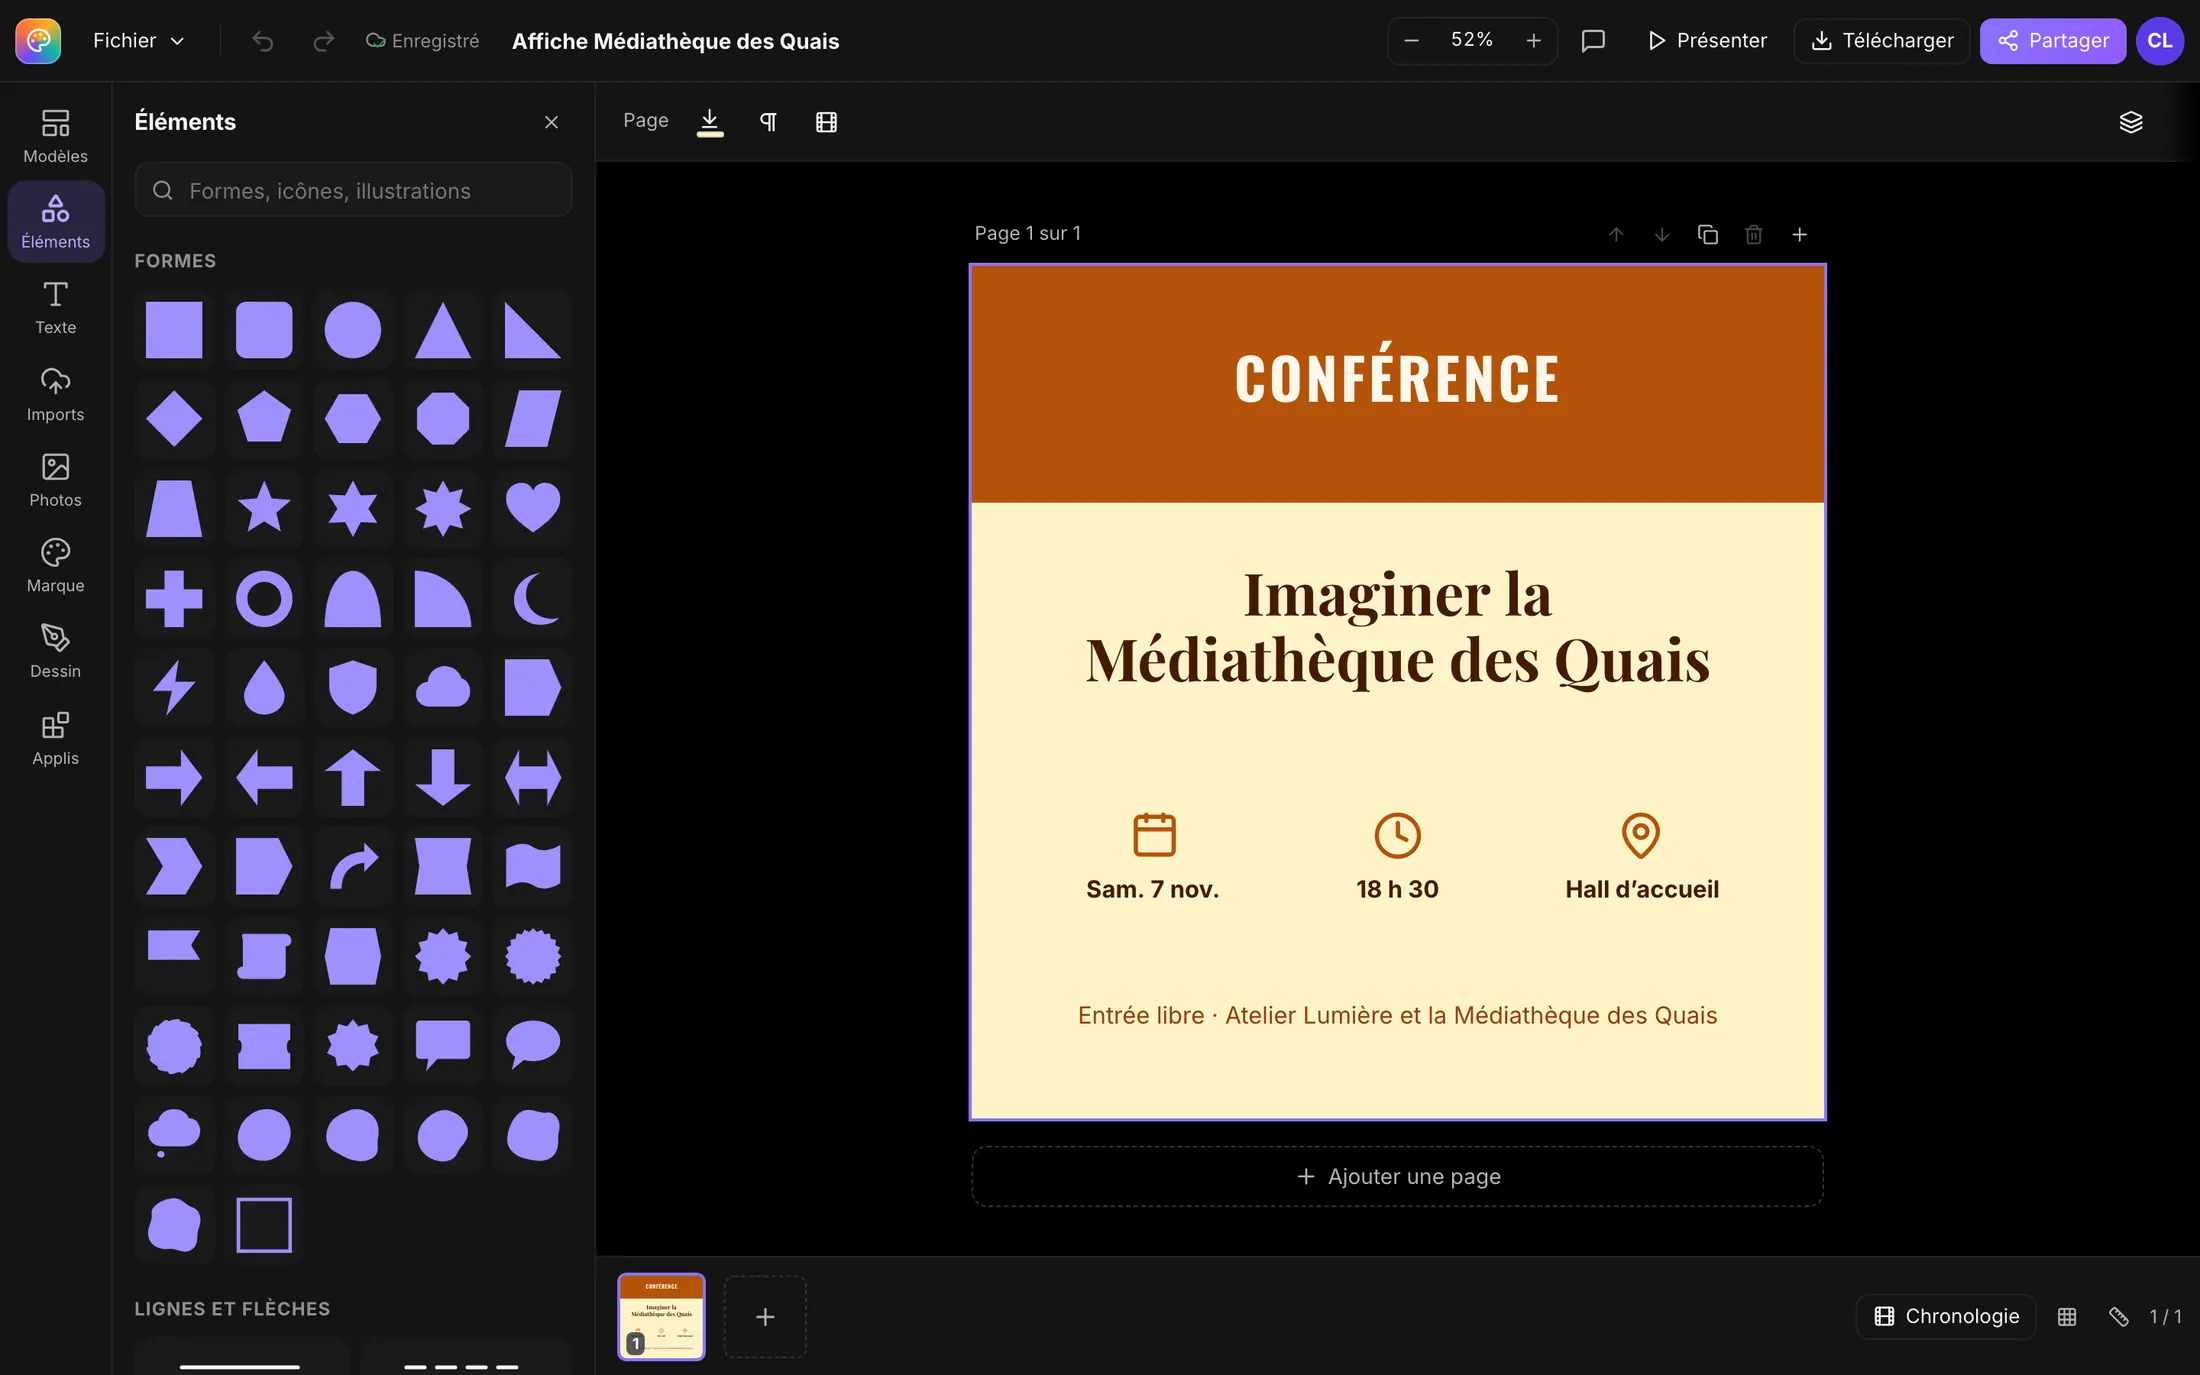The image size is (2200, 1375).
Task: Toggle the Chronologie timeline view
Action: [x=1946, y=1316]
